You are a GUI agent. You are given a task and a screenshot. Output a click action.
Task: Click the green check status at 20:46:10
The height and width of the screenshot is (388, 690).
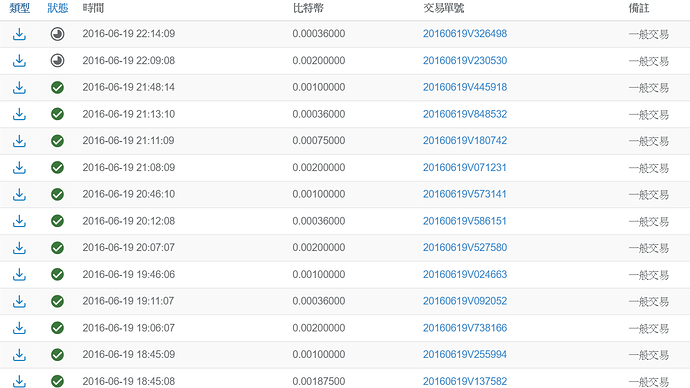pos(57,194)
